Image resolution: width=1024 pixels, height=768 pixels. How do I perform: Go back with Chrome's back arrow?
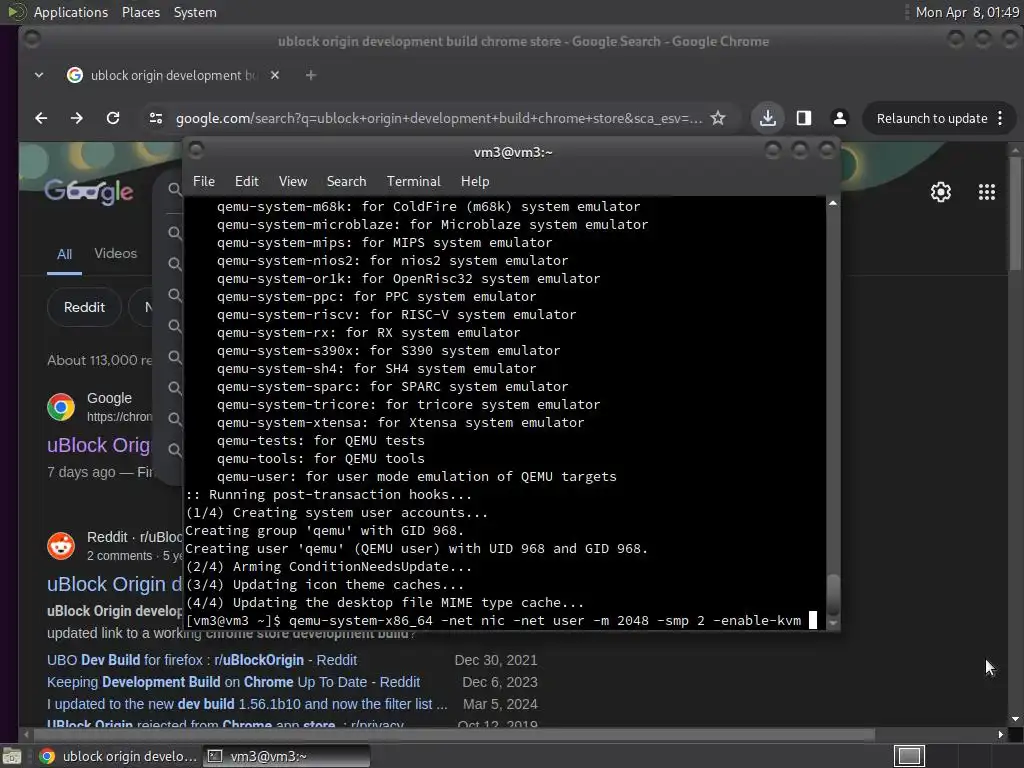pos(41,118)
